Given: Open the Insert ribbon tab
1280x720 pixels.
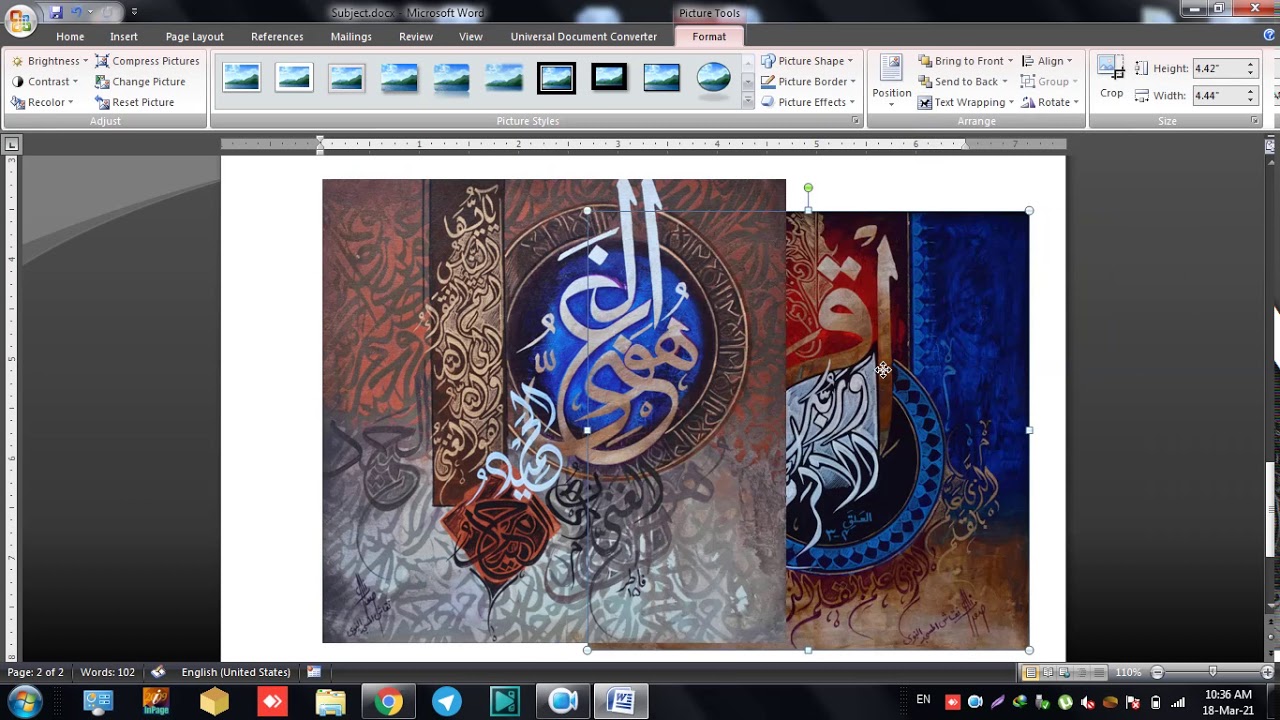Looking at the screenshot, I should pyautogui.click(x=124, y=36).
